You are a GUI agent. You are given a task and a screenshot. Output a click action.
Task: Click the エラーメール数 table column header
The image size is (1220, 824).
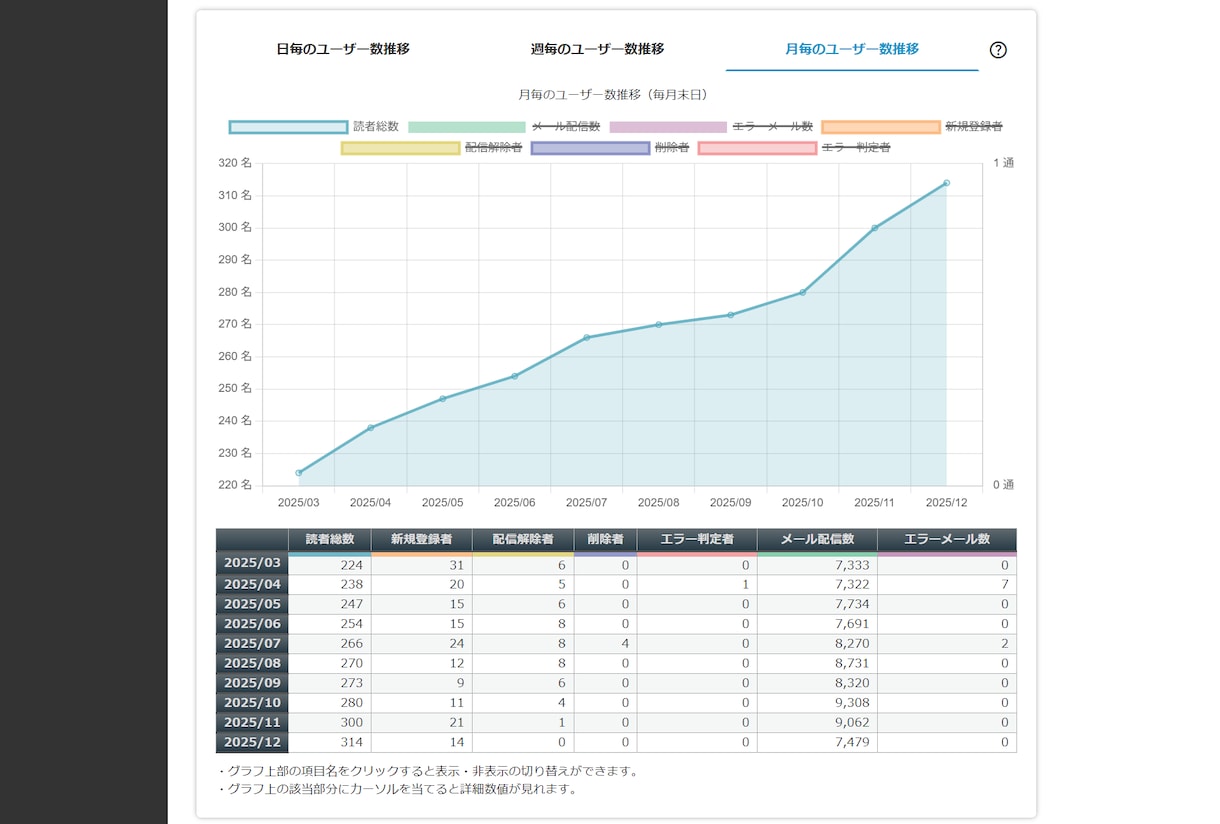[x=947, y=540]
